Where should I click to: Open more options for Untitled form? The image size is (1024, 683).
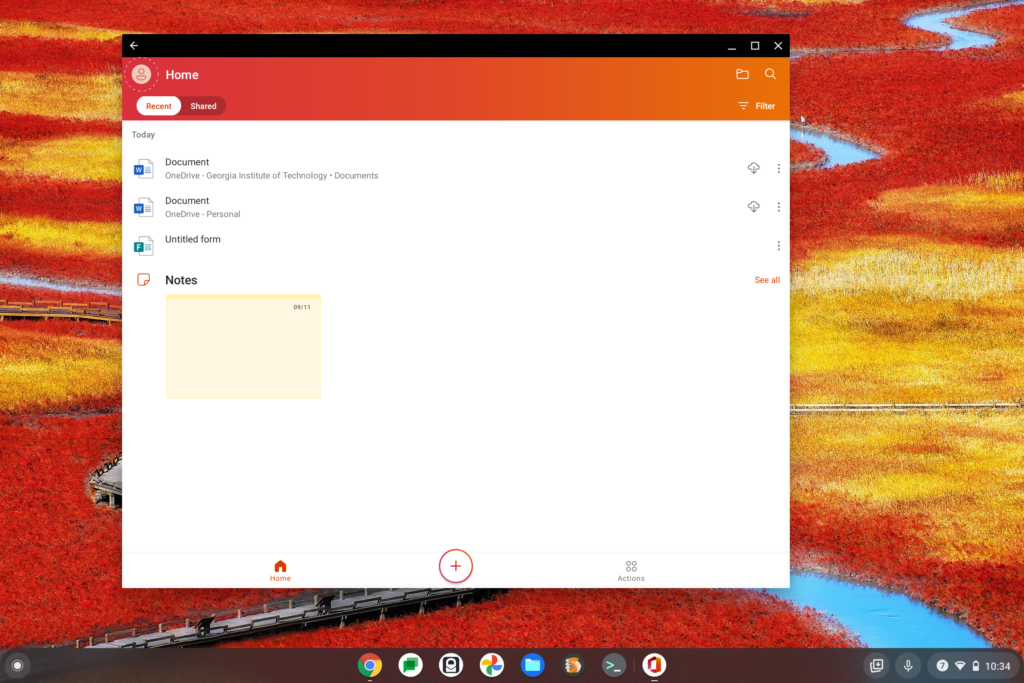[778, 246]
